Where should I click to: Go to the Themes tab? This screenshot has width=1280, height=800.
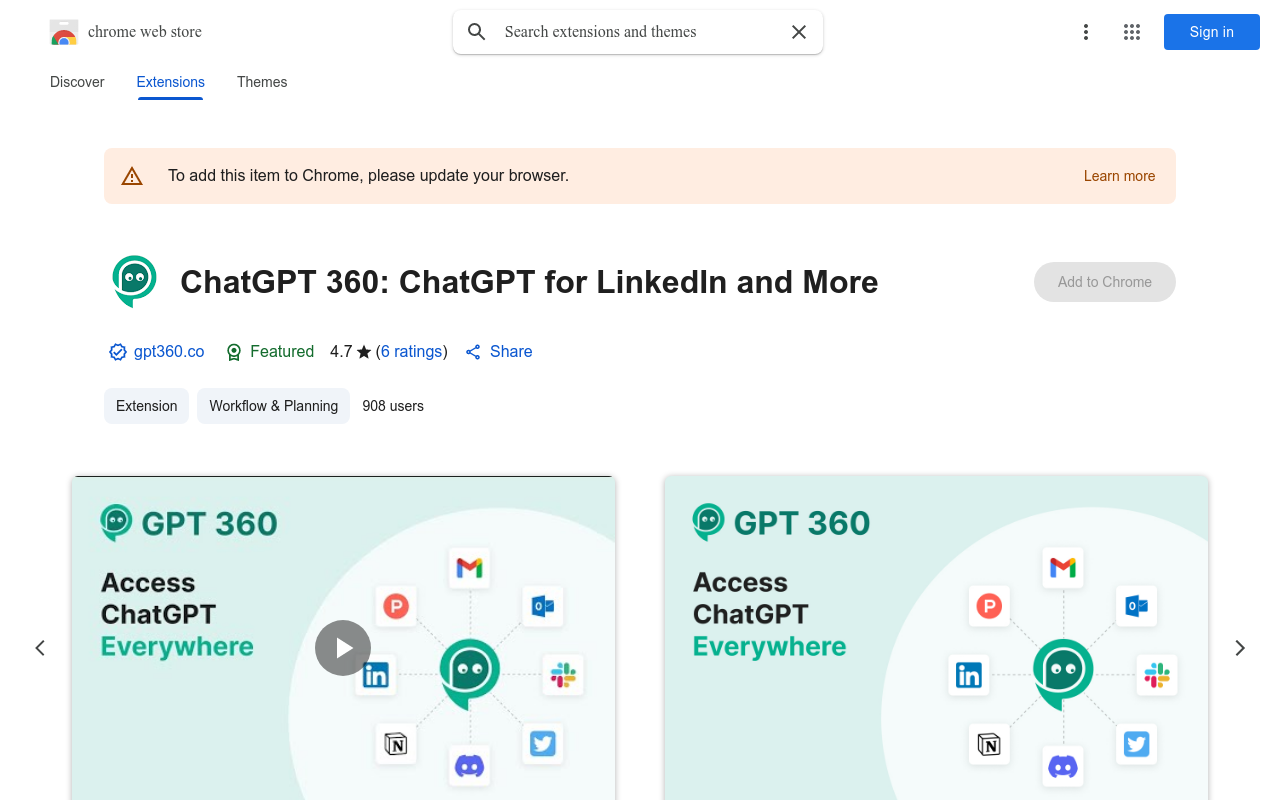[262, 82]
